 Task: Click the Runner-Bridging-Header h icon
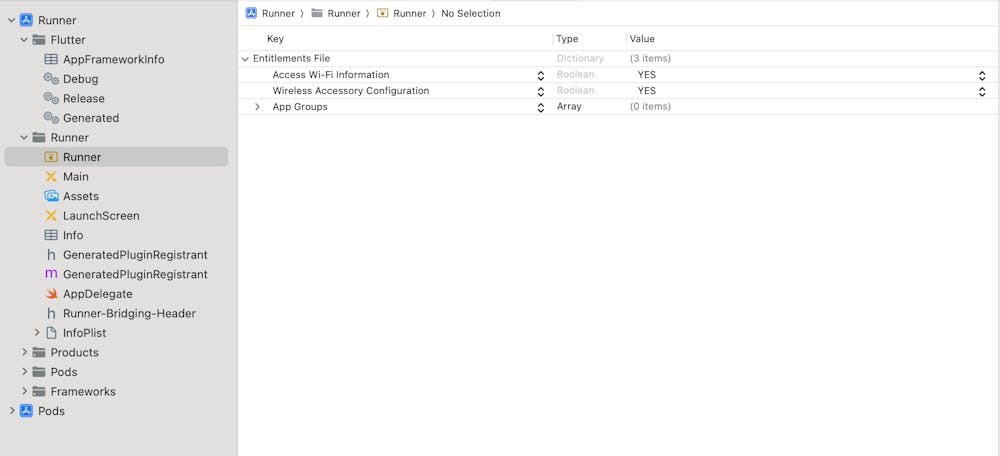click(51, 313)
